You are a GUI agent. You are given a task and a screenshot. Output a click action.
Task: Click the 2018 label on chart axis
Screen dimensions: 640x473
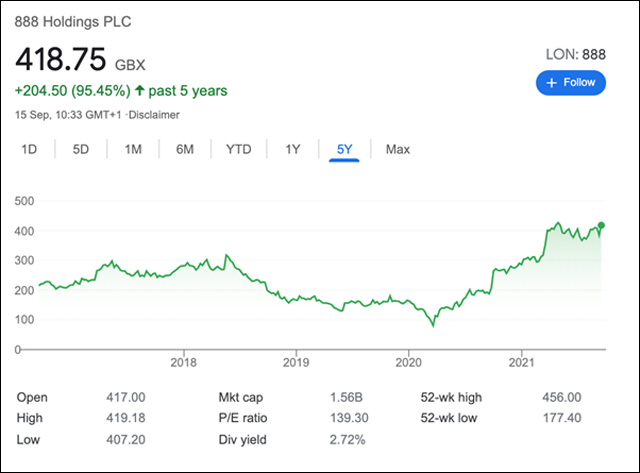click(x=183, y=361)
